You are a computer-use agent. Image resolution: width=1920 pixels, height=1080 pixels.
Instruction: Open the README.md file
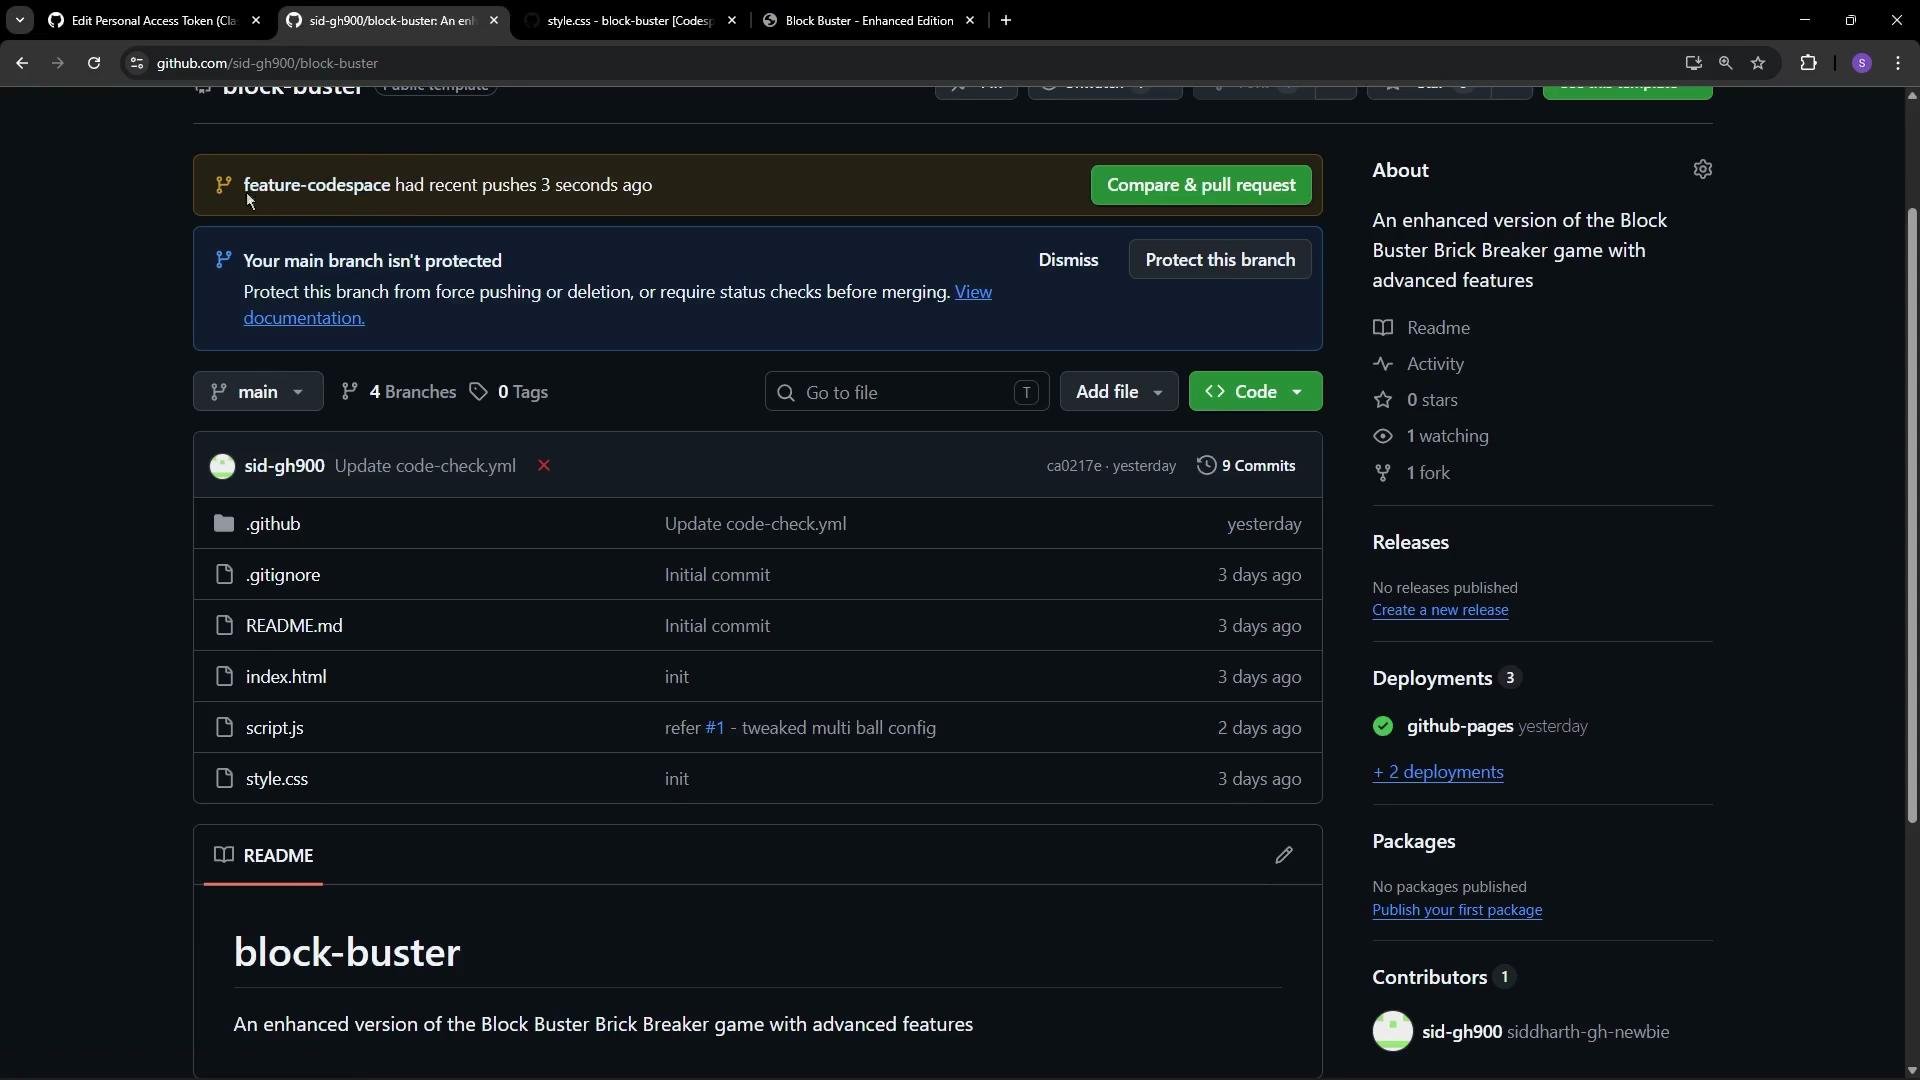coord(294,626)
